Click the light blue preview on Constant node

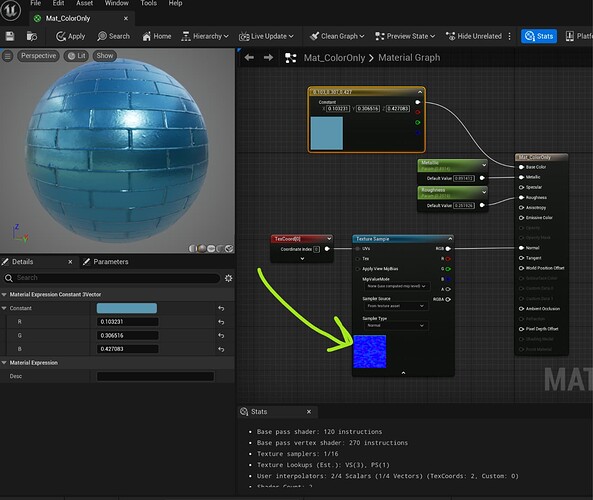[327, 133]
